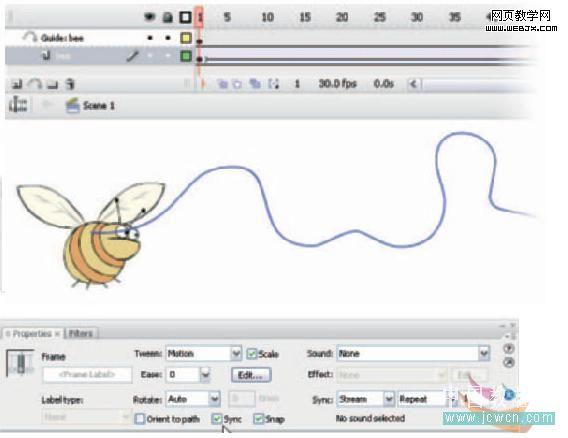568x438 pixels.
Task: Click the Hide Timeline icon in the edit bar
Action: [18, 105]
